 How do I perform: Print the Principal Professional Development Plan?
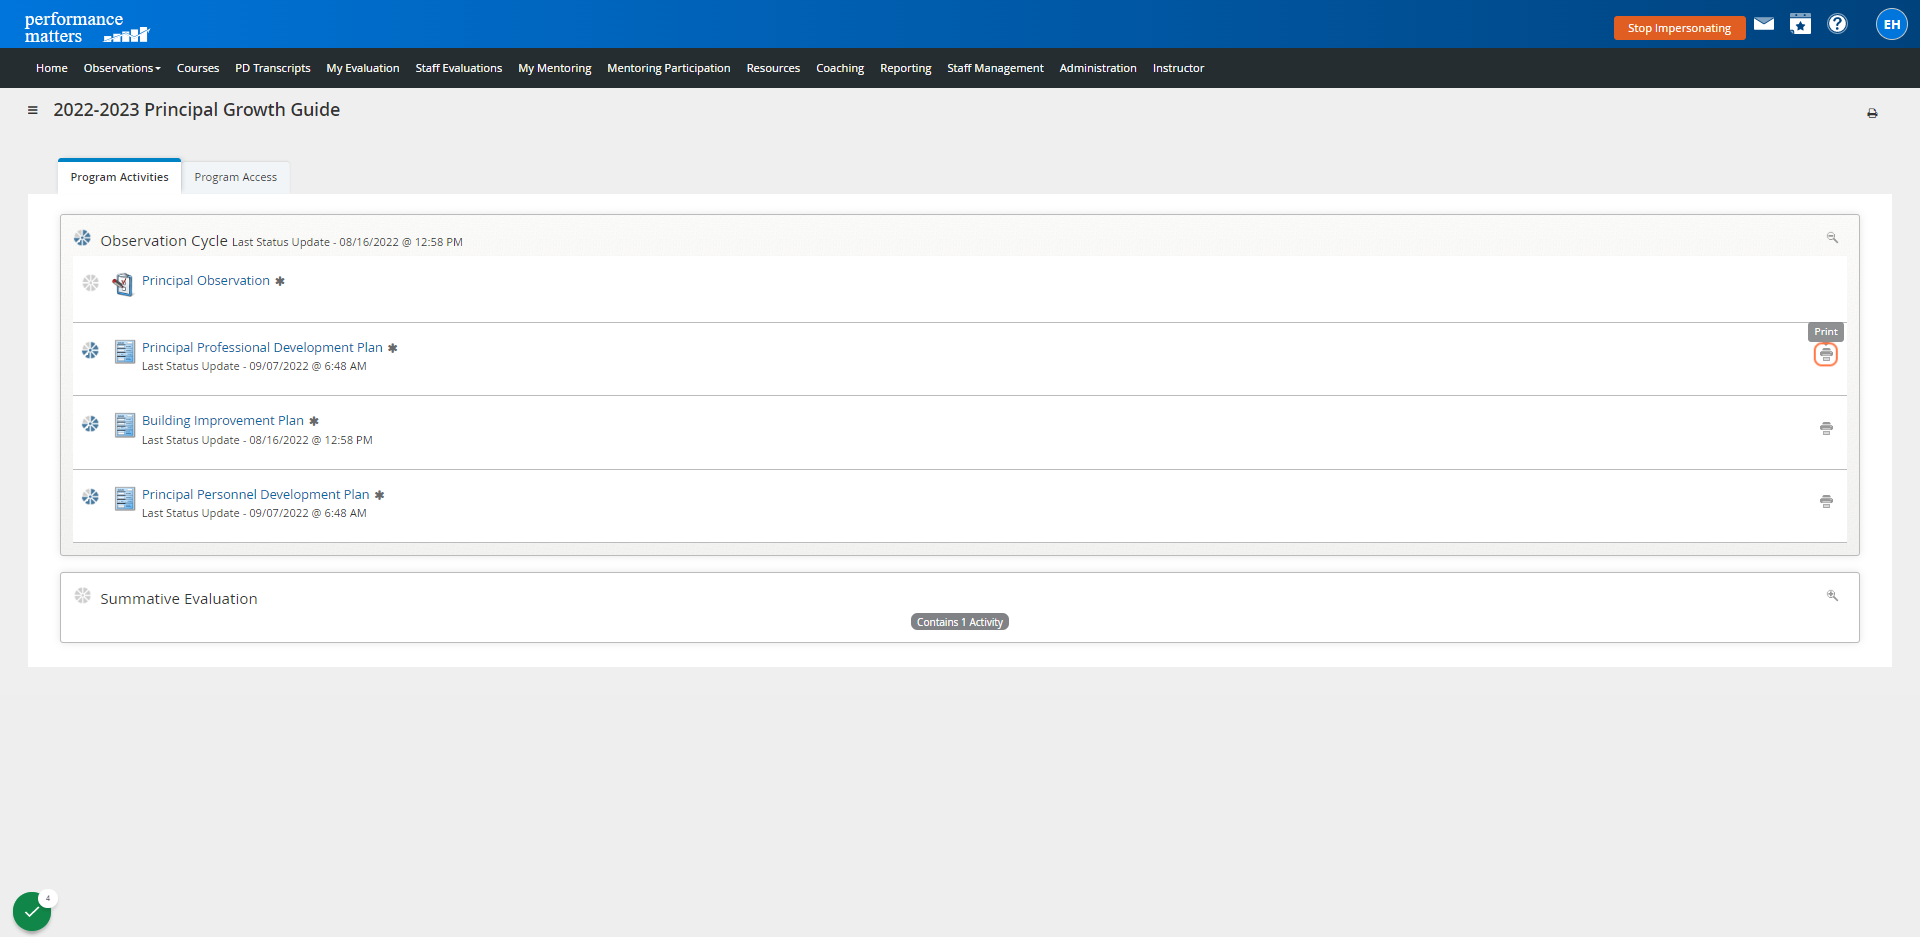tap(1826, 355)
